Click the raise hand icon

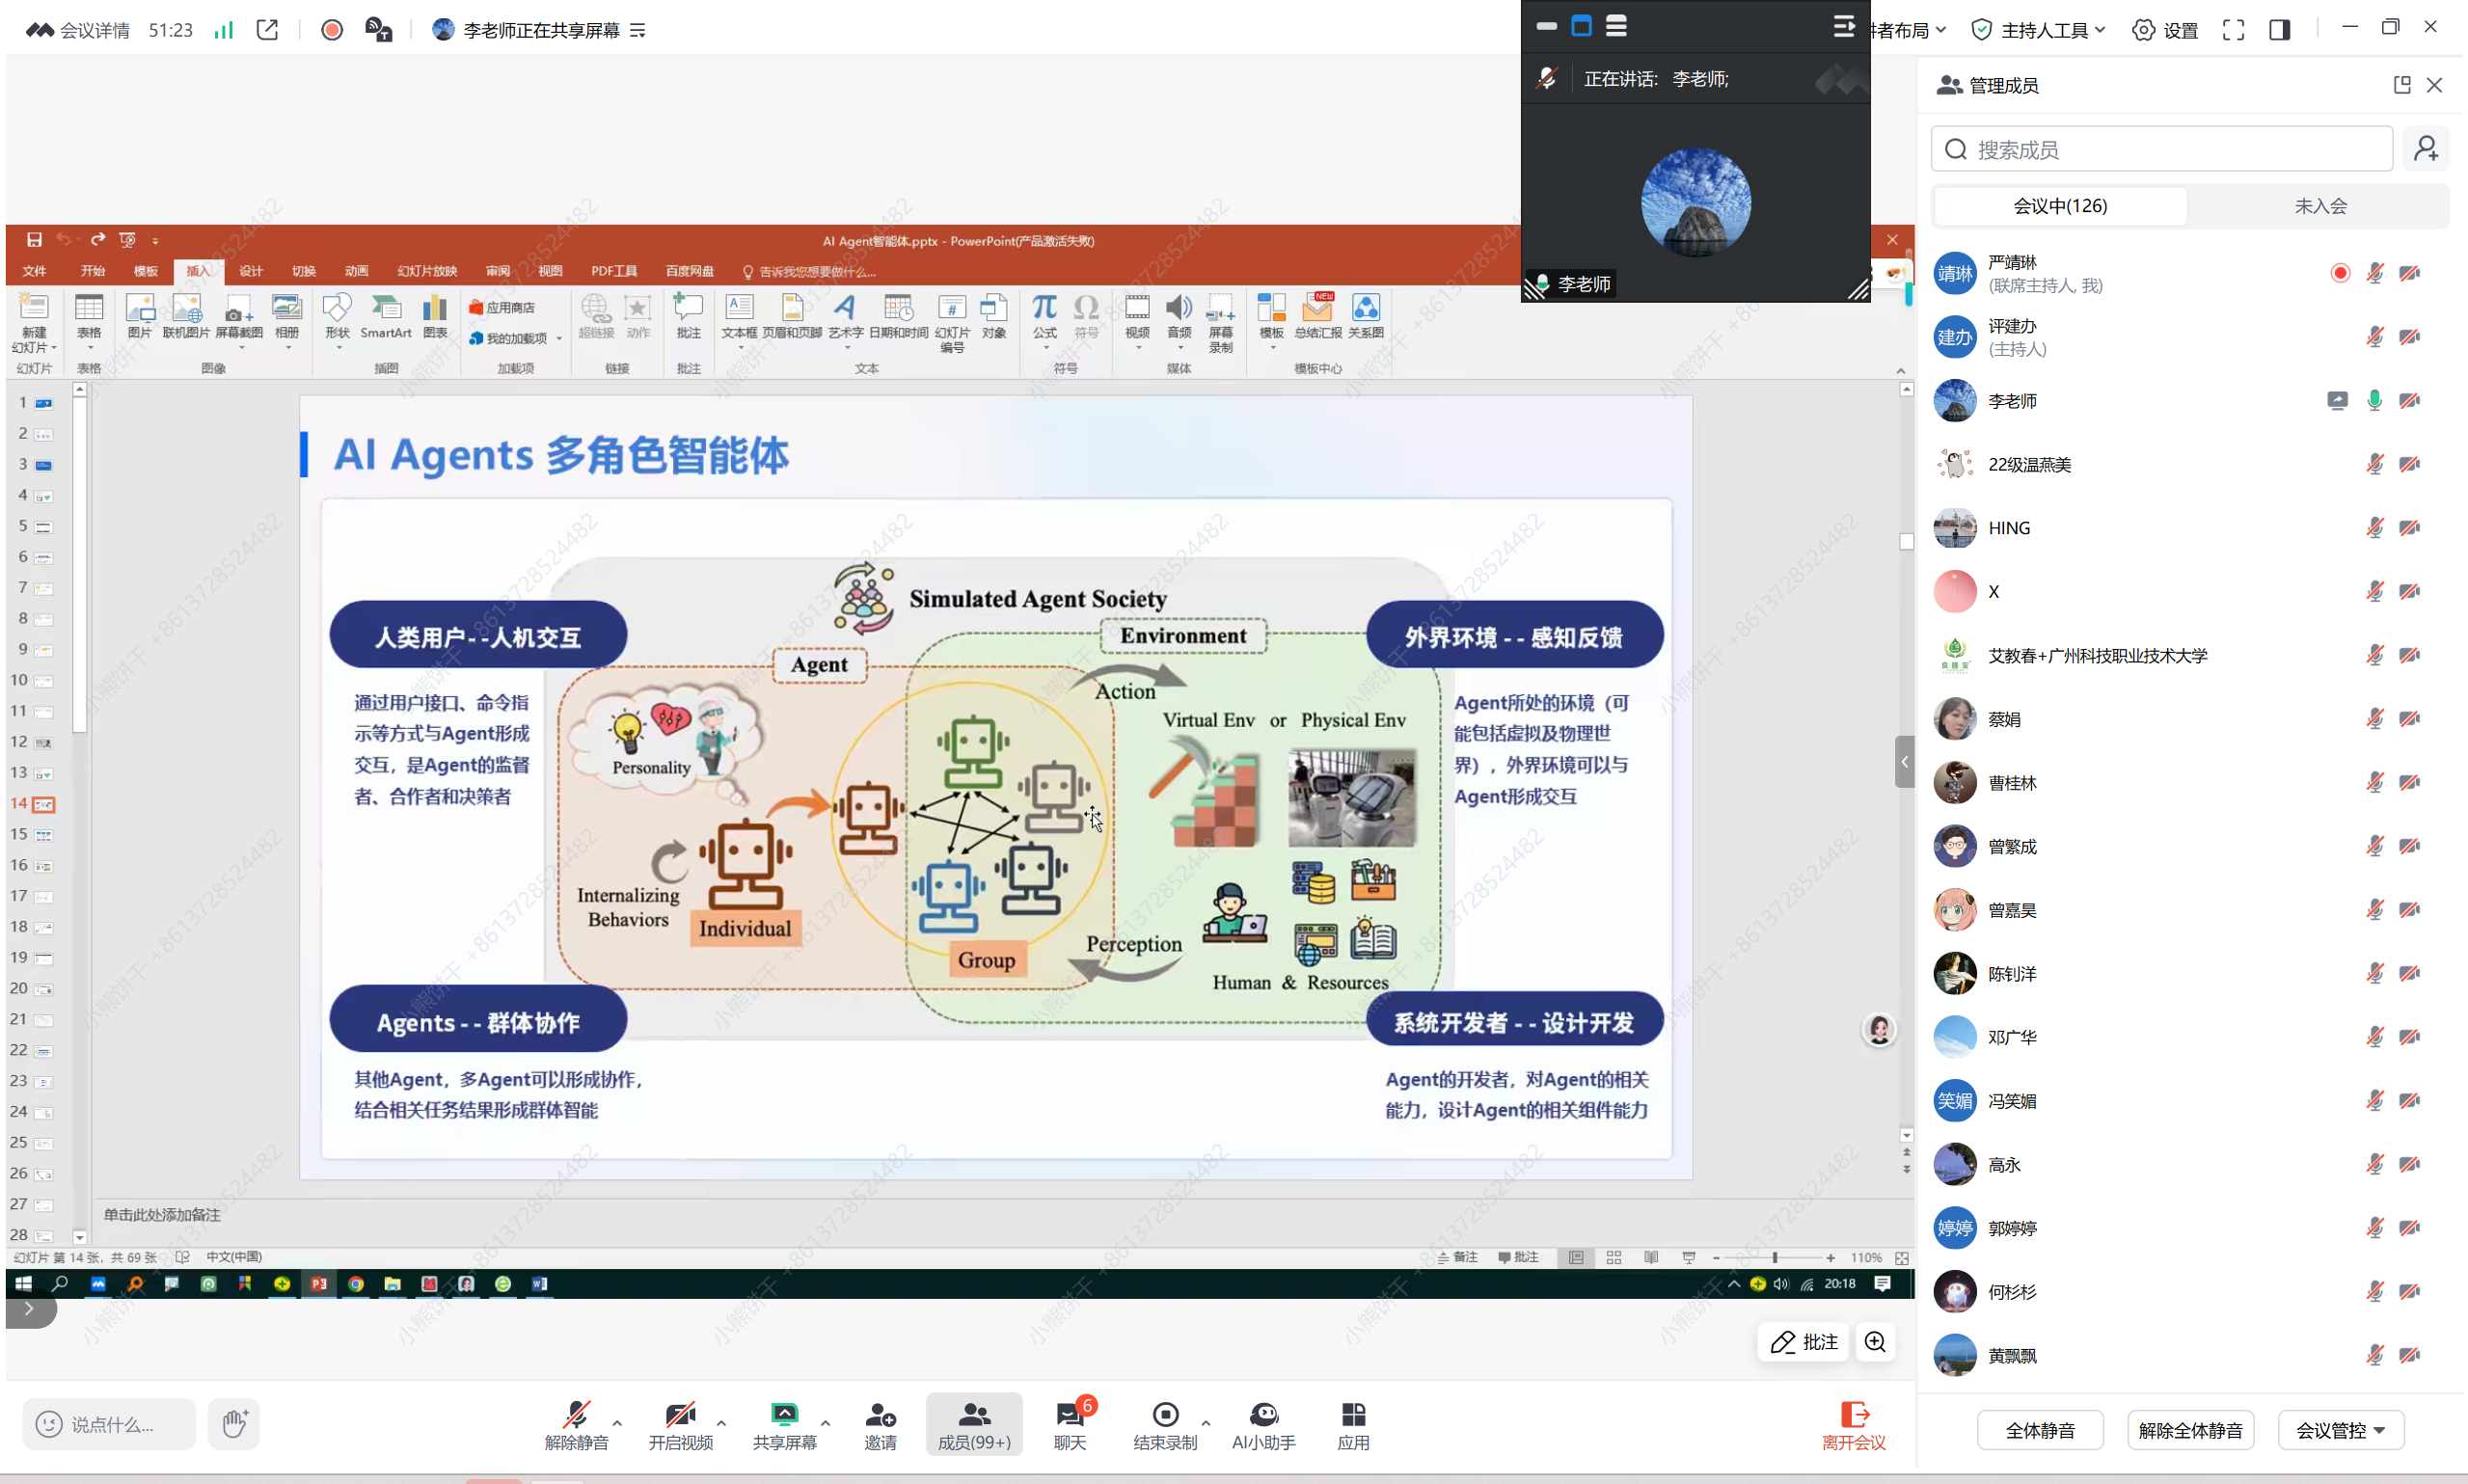pos(234,1423)
